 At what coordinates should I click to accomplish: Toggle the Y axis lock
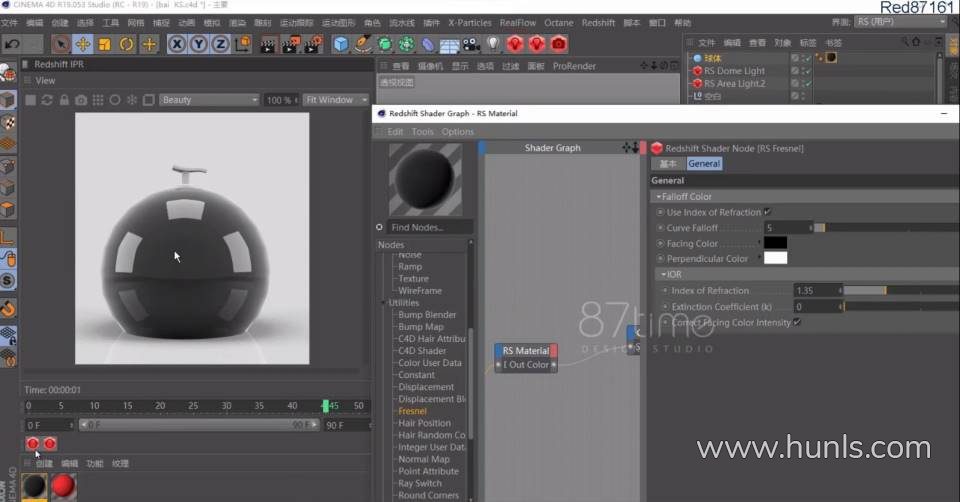199,44
